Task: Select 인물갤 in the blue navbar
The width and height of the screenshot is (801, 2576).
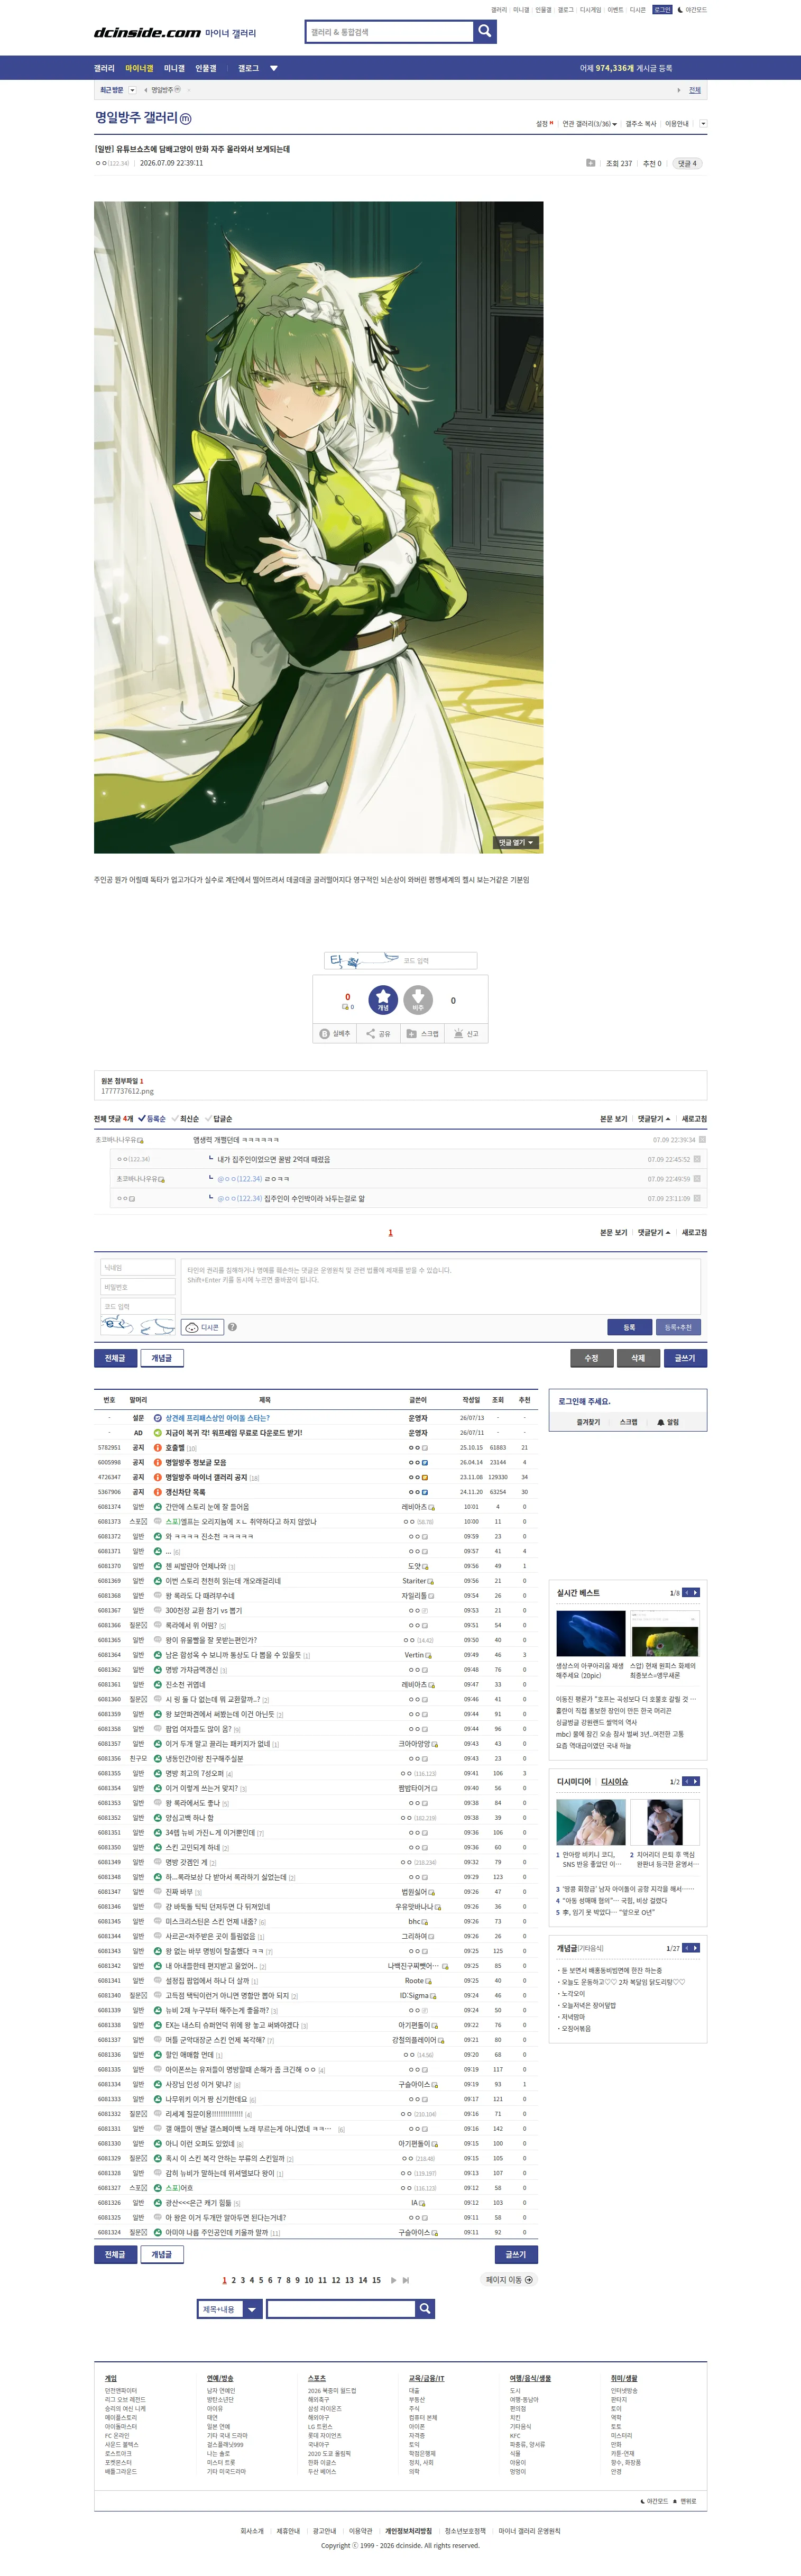Action: [206, 69]
